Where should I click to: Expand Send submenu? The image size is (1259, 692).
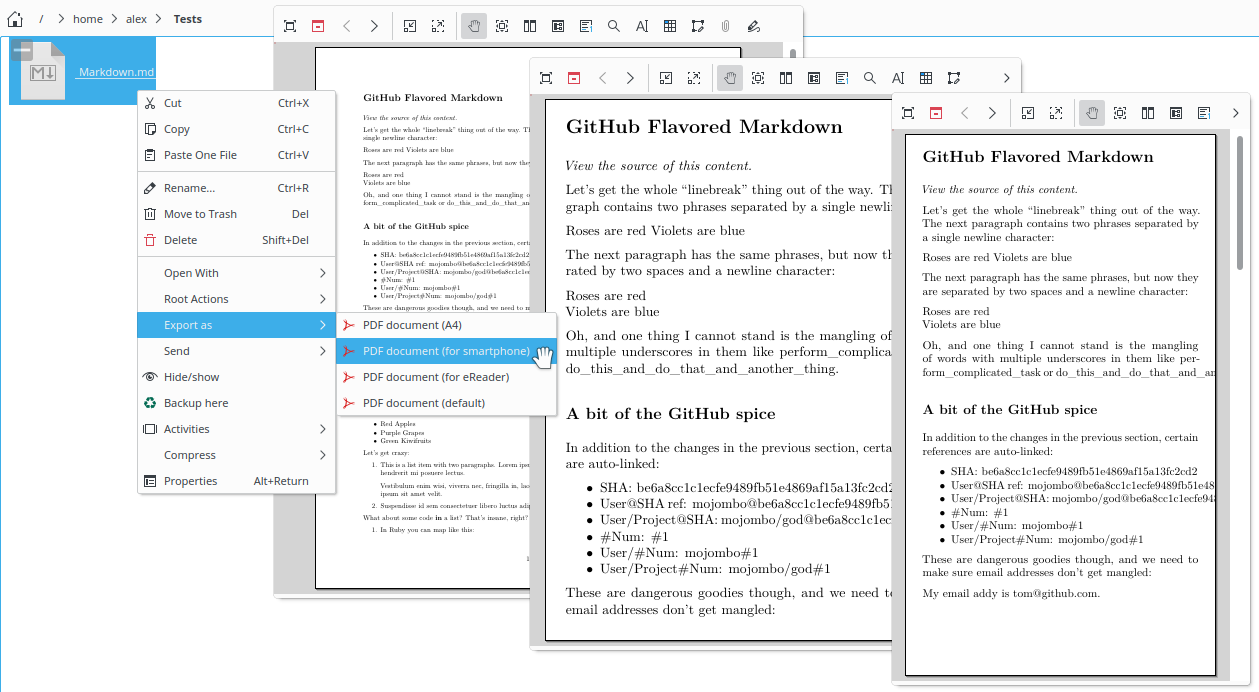click(x=236, y=351)
